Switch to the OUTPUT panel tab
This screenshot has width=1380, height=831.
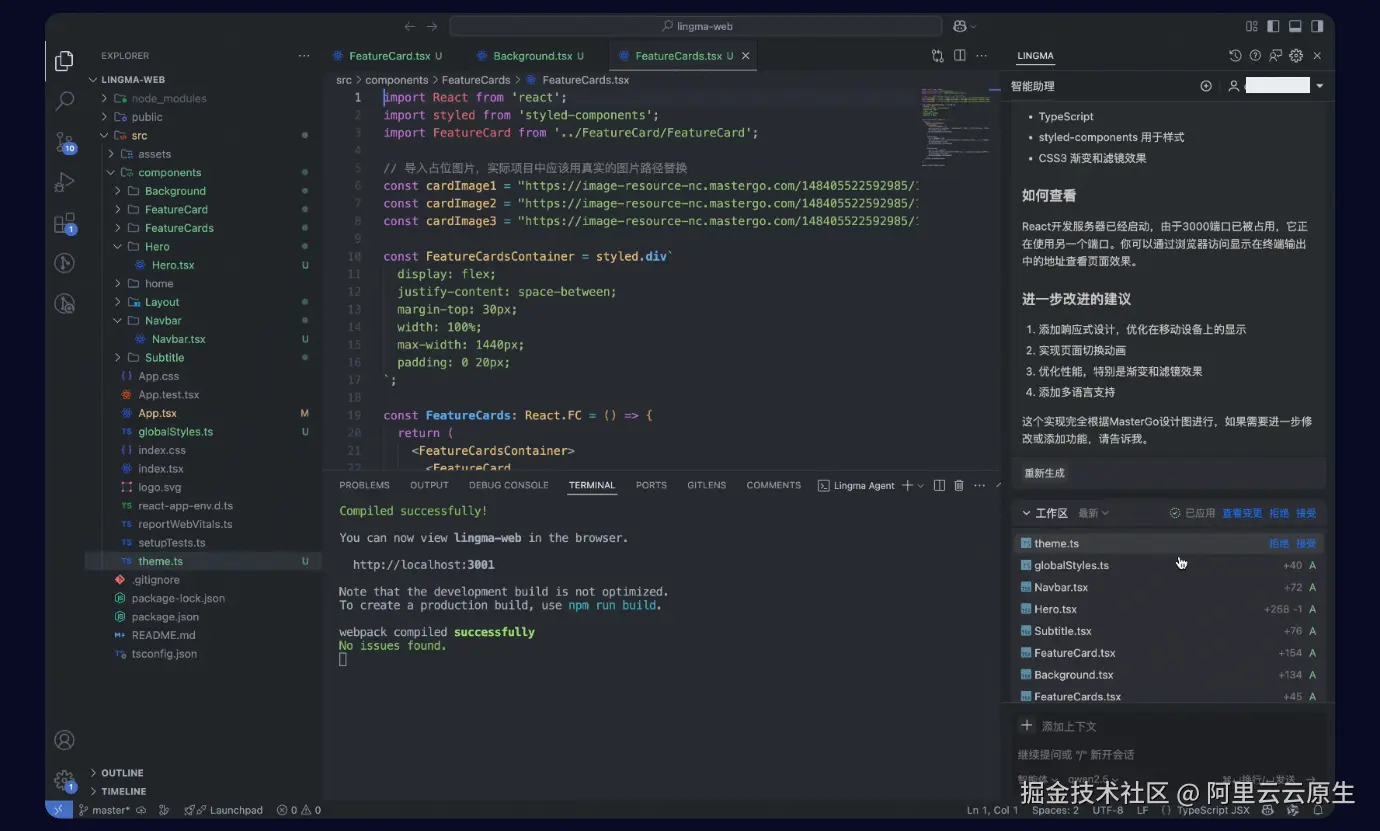(x=429, y=485)
